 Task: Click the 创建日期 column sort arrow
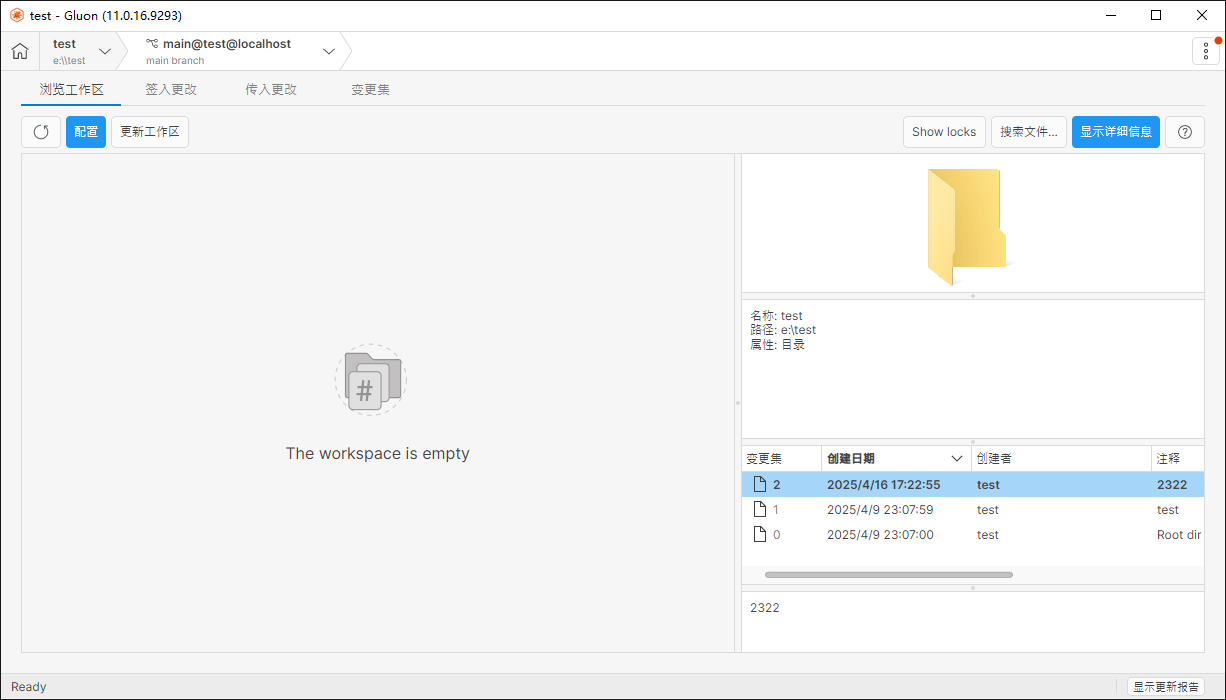click(957, 459)
